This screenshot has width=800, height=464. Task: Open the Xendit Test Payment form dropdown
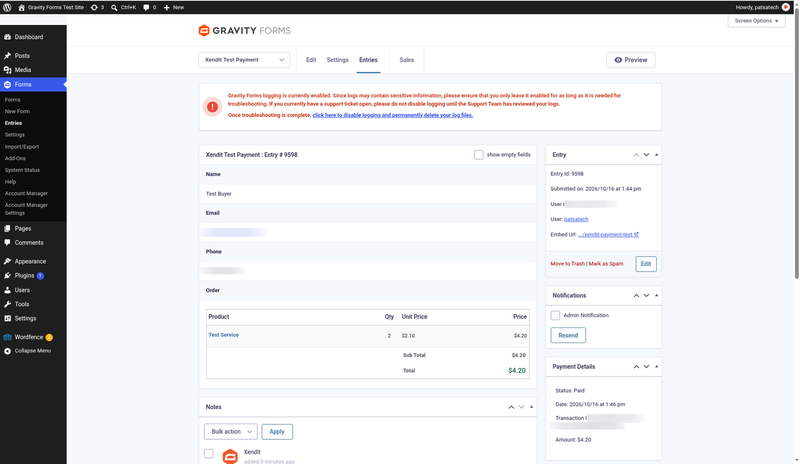(244, 60)
